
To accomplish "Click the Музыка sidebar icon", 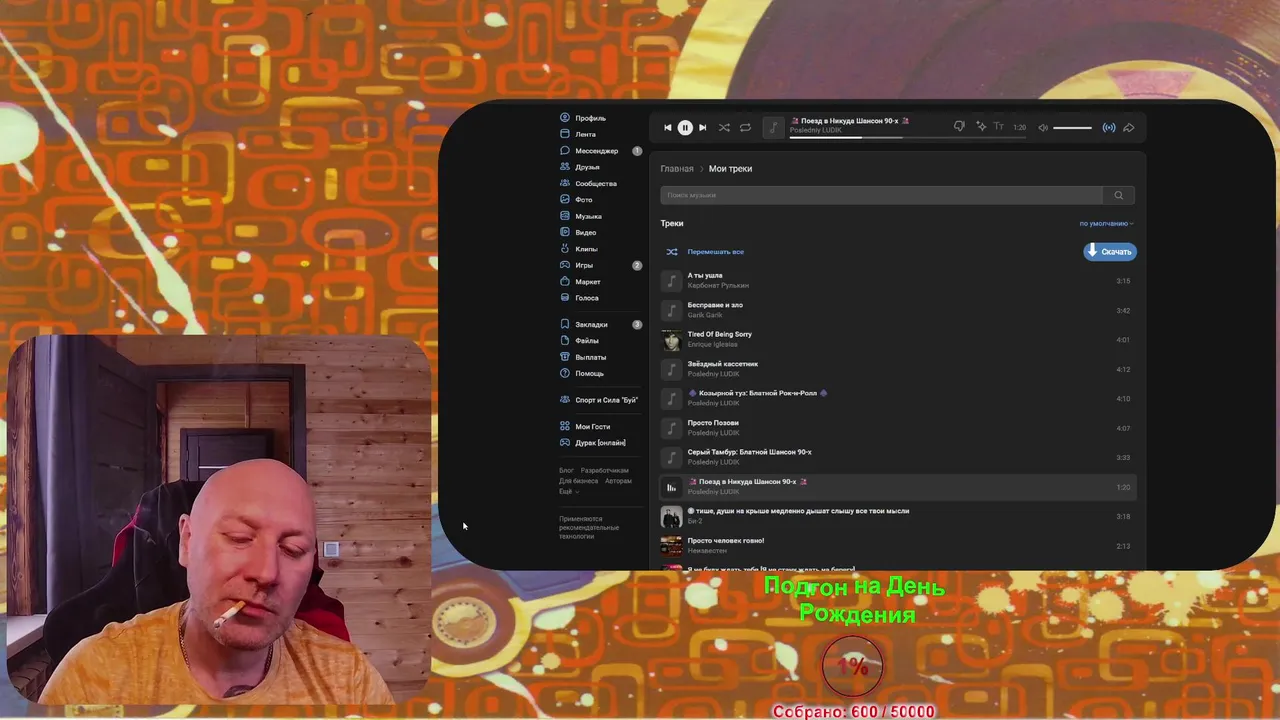I will tap(565, 216).
